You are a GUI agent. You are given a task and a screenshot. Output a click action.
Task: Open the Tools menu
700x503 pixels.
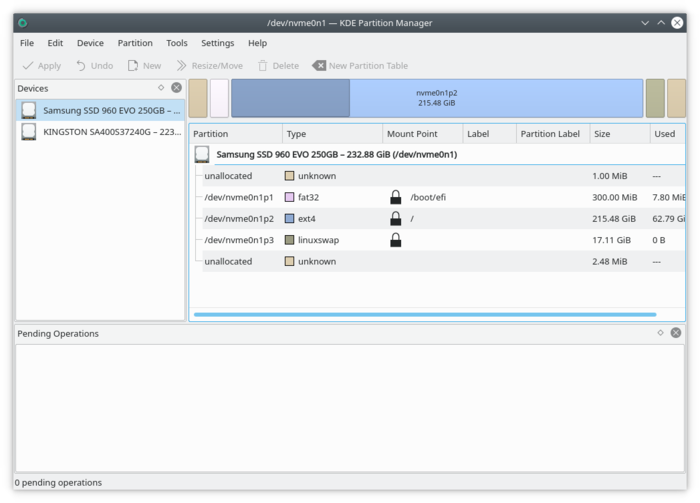(x=177, y=43)
